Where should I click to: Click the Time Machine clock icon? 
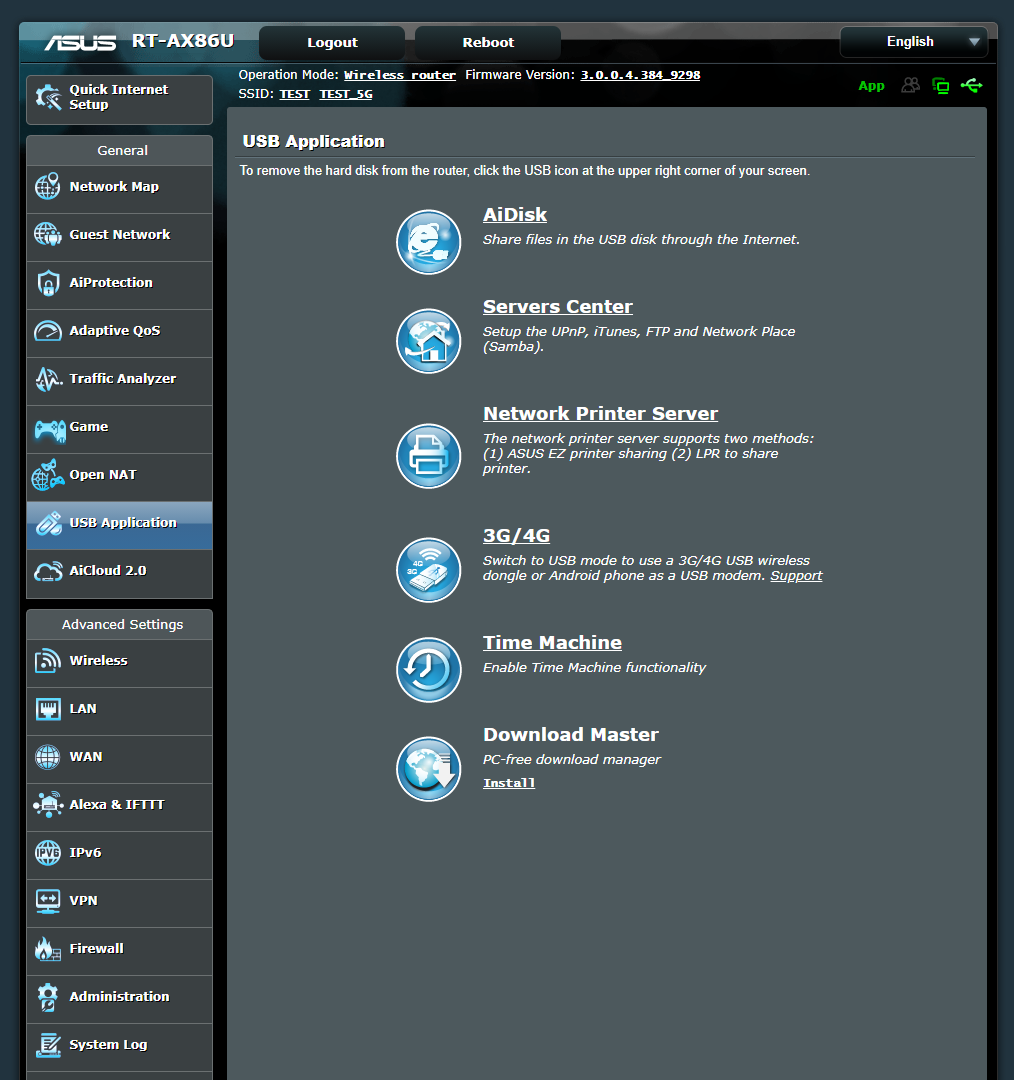tap(428, 669)
